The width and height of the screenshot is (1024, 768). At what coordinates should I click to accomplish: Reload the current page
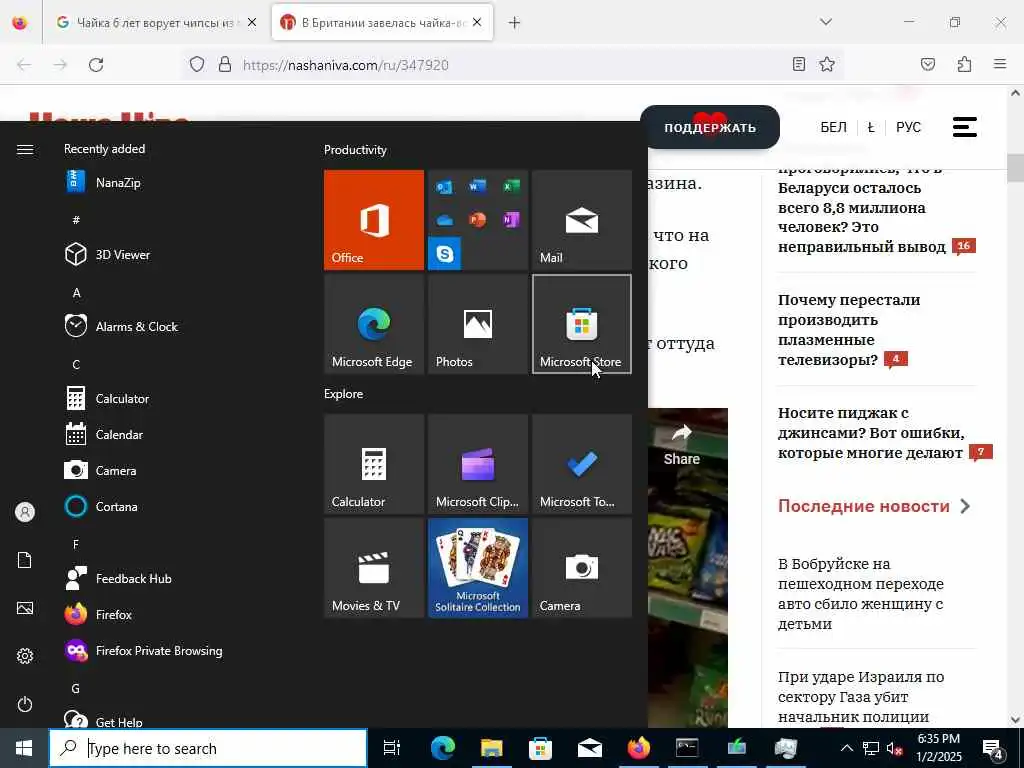tap(96, 65)
